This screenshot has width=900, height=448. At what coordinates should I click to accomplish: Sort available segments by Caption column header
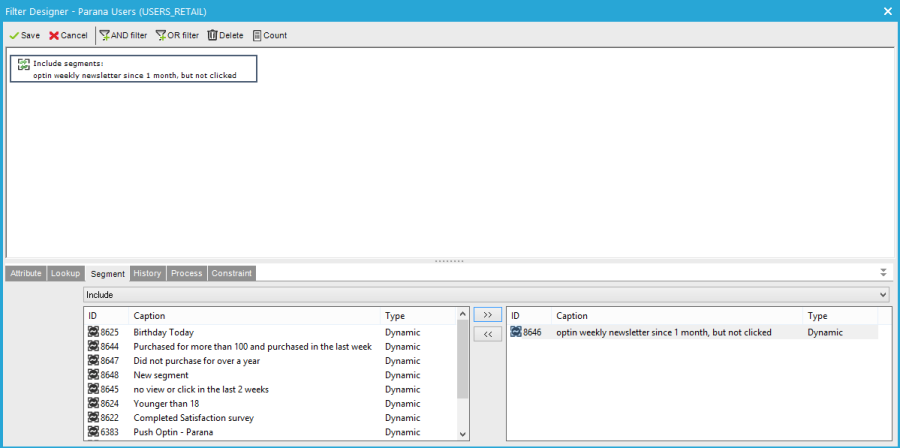pos(150,316)
